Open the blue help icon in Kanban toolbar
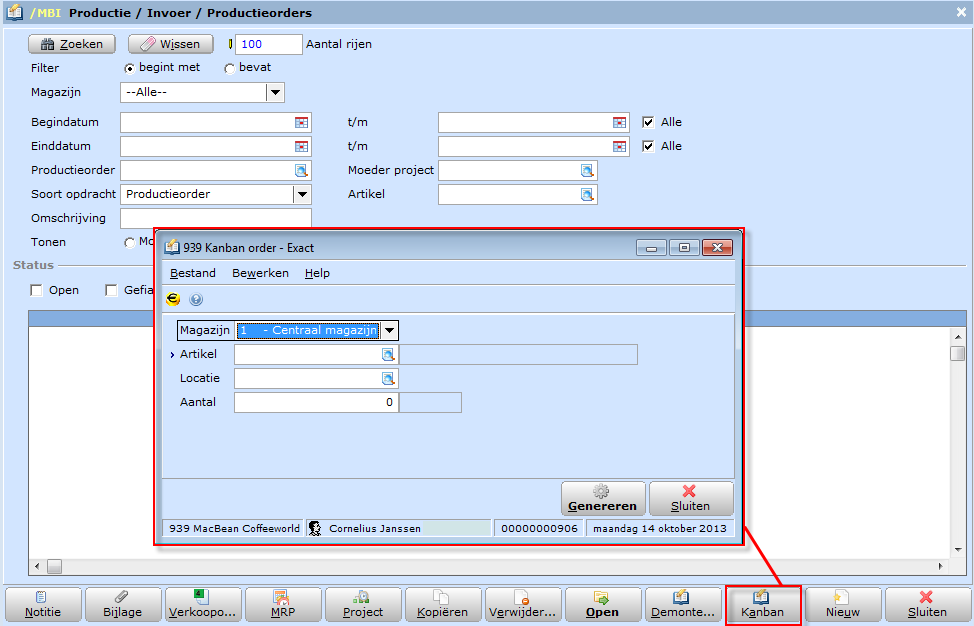Viewport: 974px width, 626px height. pos(196,300)
